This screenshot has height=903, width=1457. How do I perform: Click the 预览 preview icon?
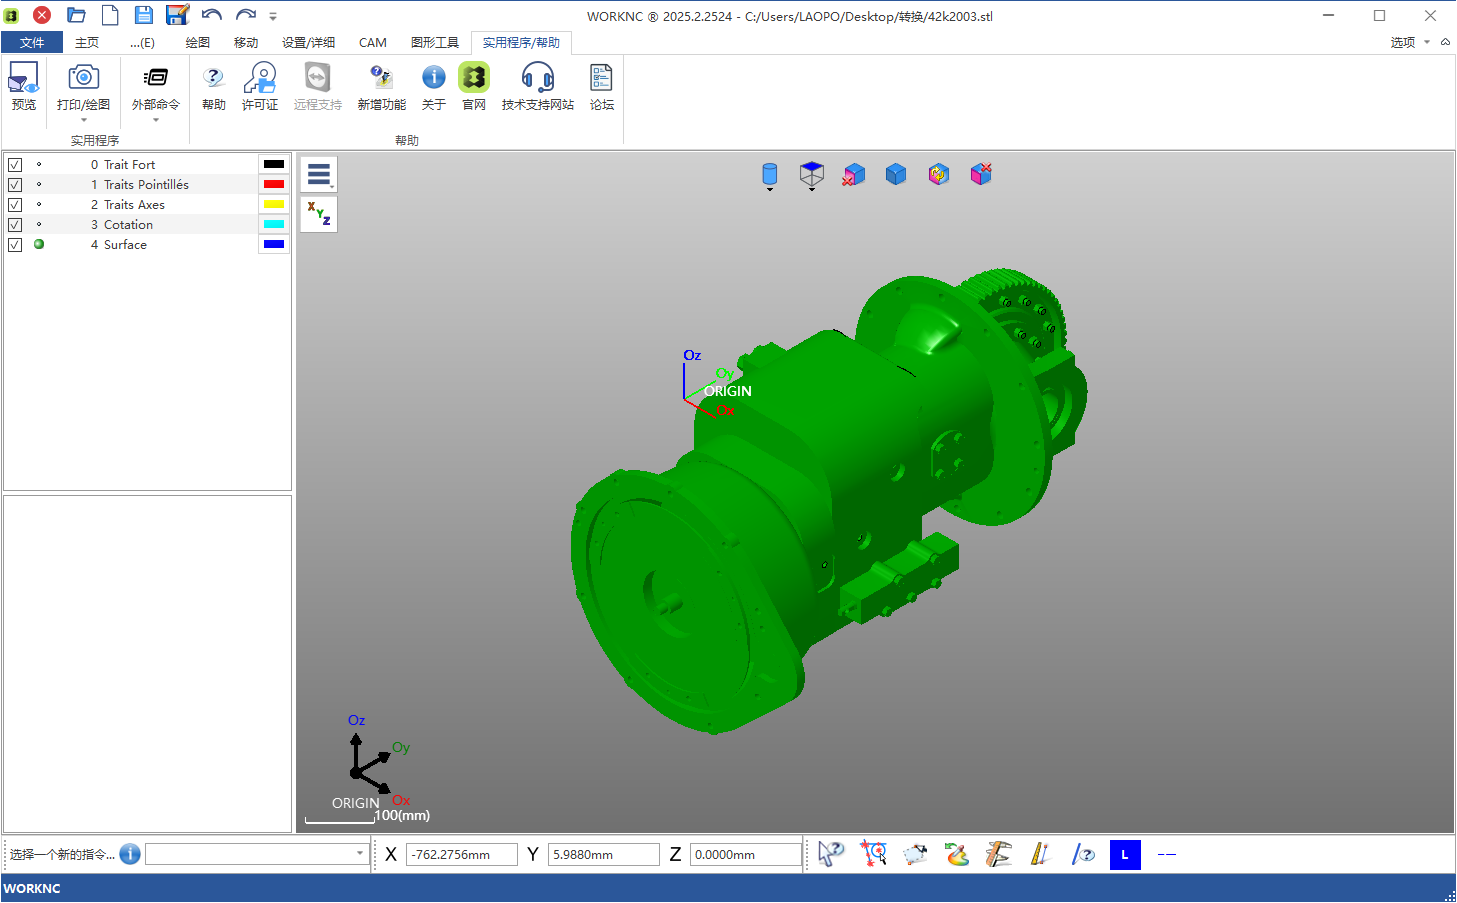click(x=23, y=78)
